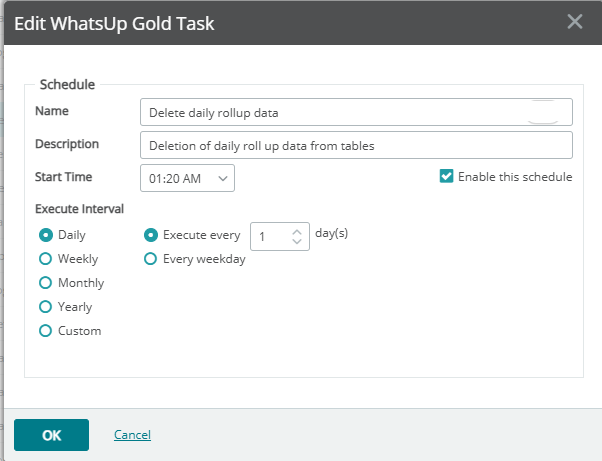
Task: Click the Start Time label
Action: click(63, 177)
